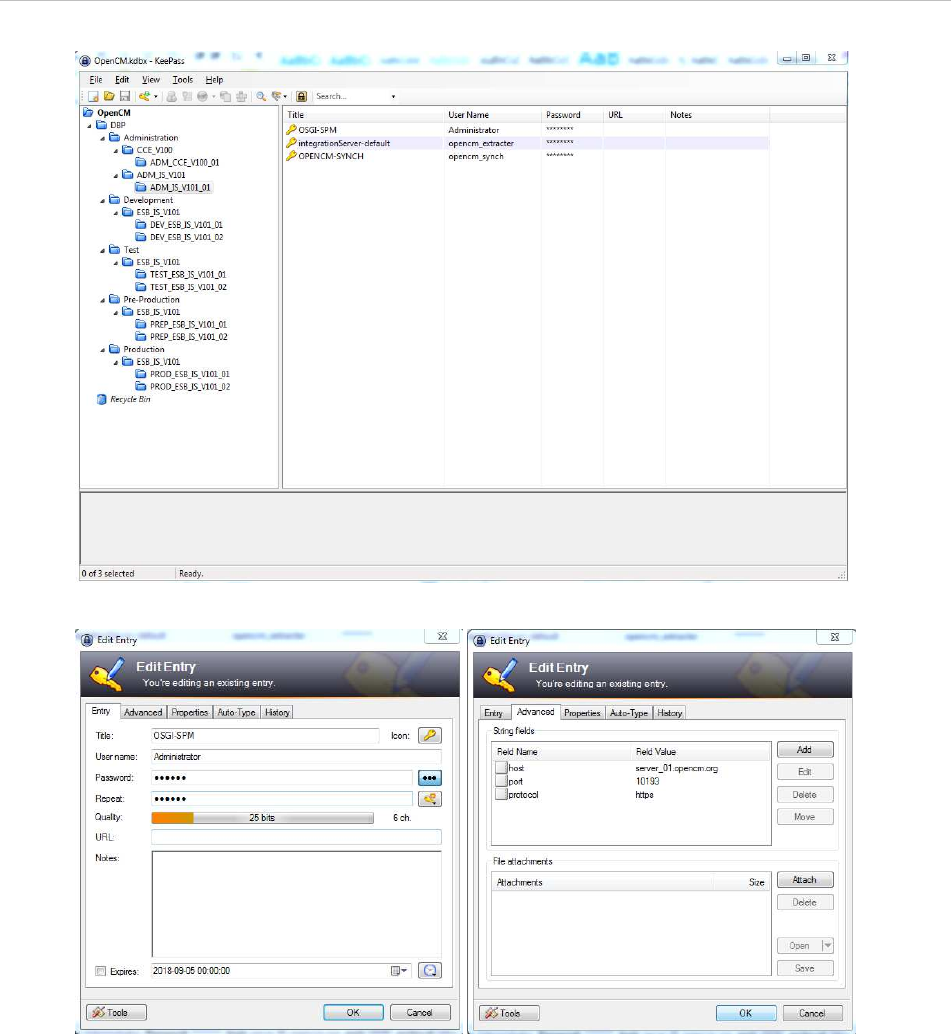The image size is (951, 1034).
Task: Click the key icon of OPENCM-SYNCH entry
Action: pos(291,156)
